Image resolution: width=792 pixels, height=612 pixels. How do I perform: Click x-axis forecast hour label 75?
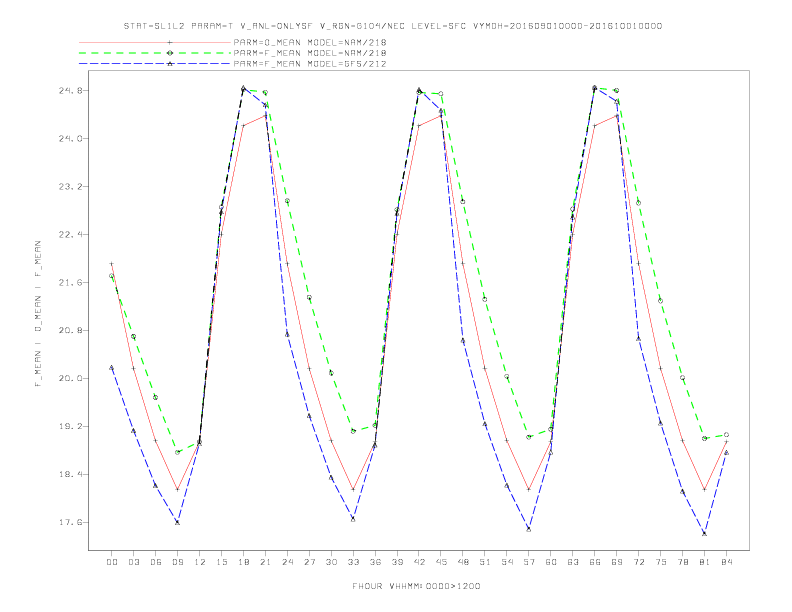[x=661, y=562]
